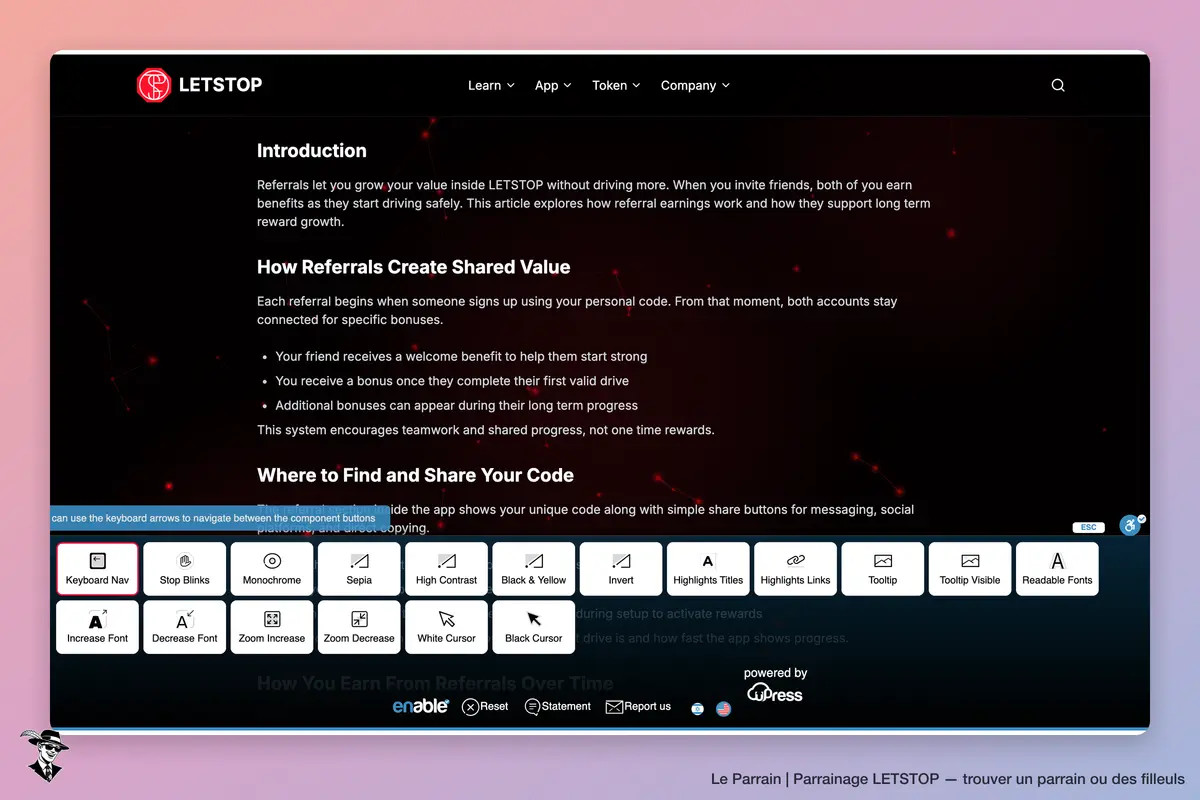1200x800 pixels.
Task: Click the Decrease Font tile
Action: [184, 627]
